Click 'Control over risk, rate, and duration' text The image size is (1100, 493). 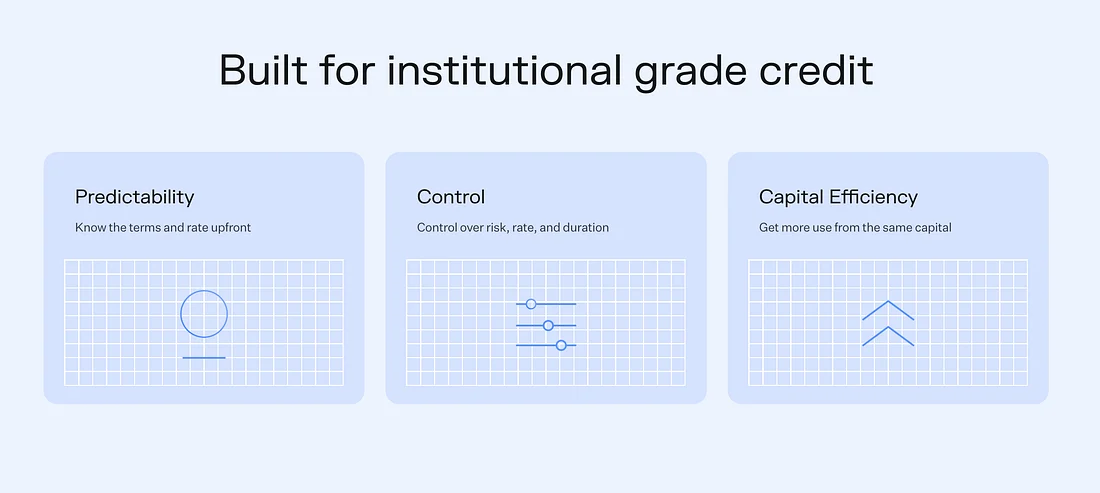click(x=513, y=228)
